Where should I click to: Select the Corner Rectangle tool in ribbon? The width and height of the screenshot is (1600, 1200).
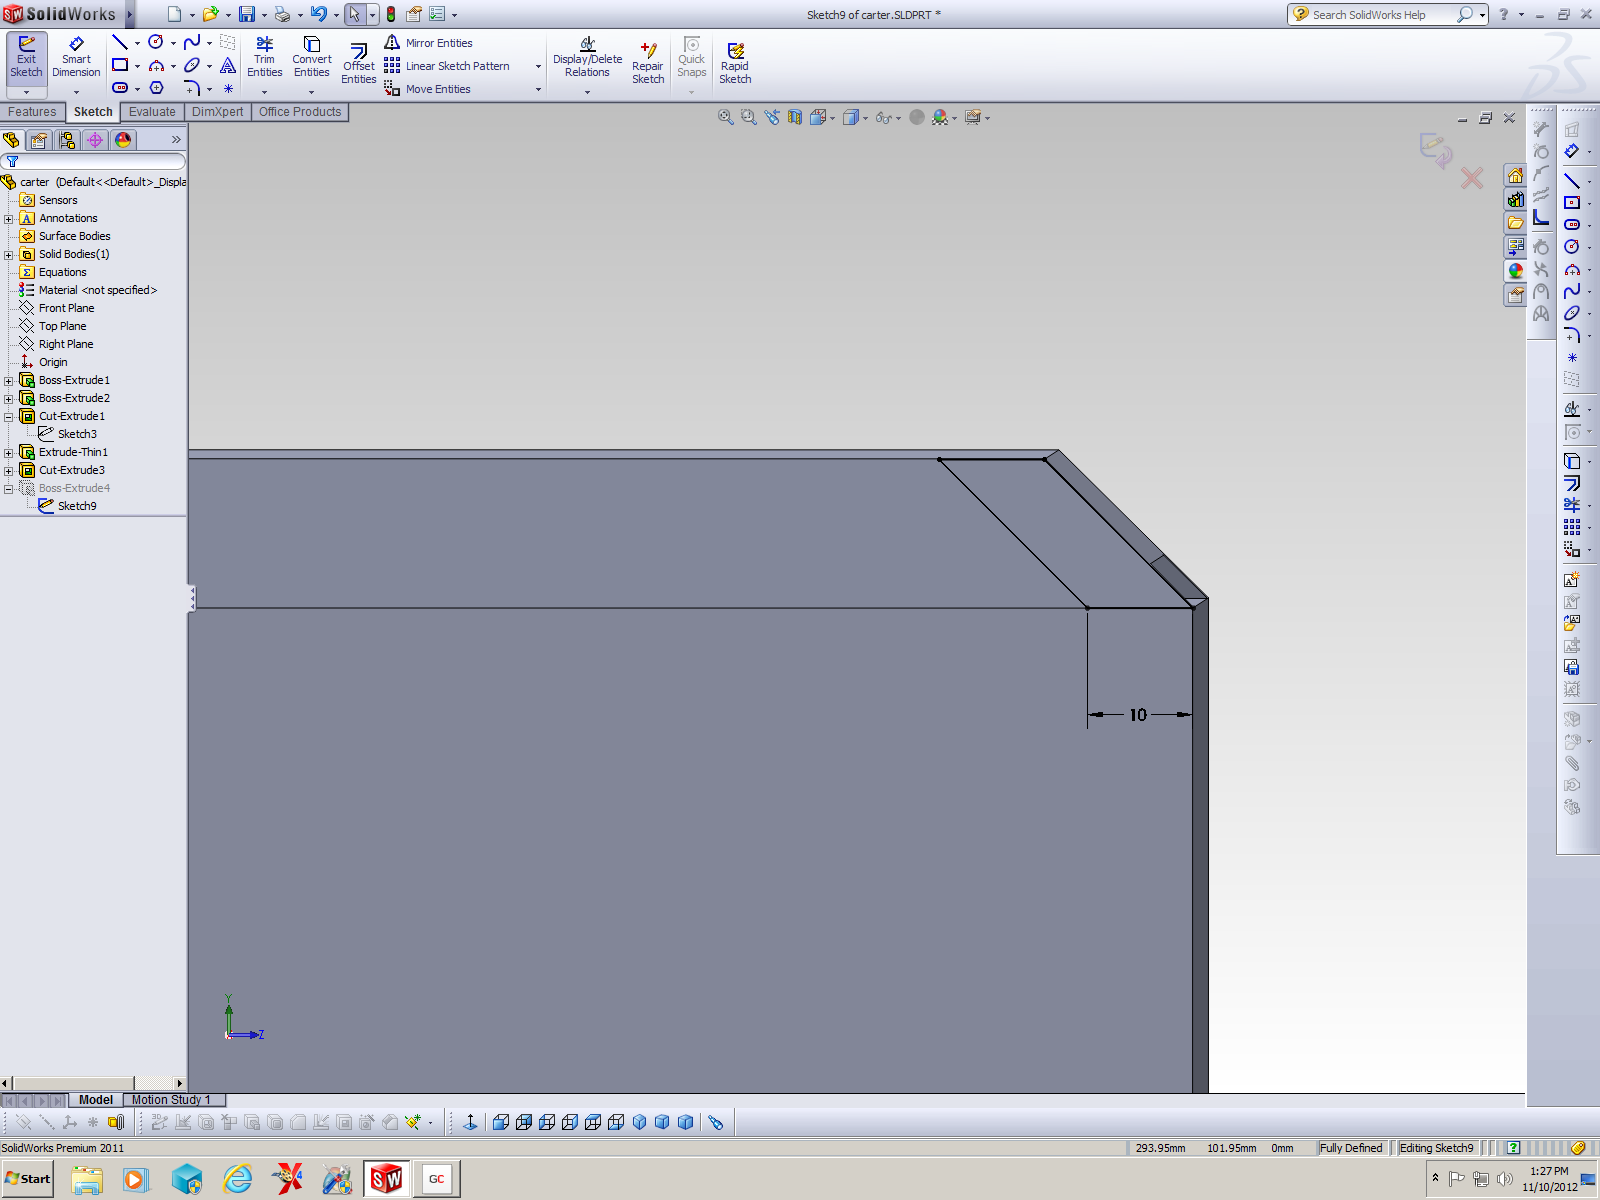120,65
